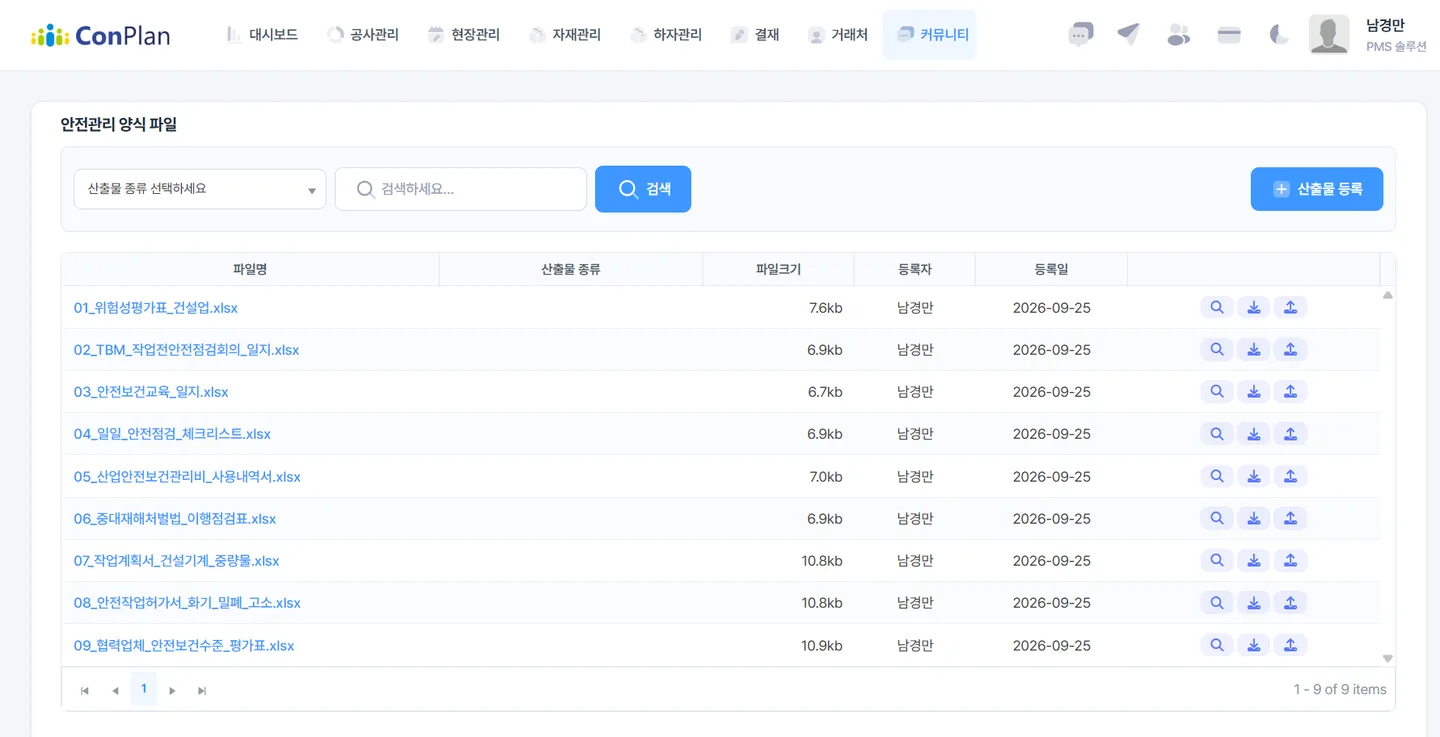This screenshot has height=737, width=1440.
Task: Go to next page in pager
Action: 173,690
